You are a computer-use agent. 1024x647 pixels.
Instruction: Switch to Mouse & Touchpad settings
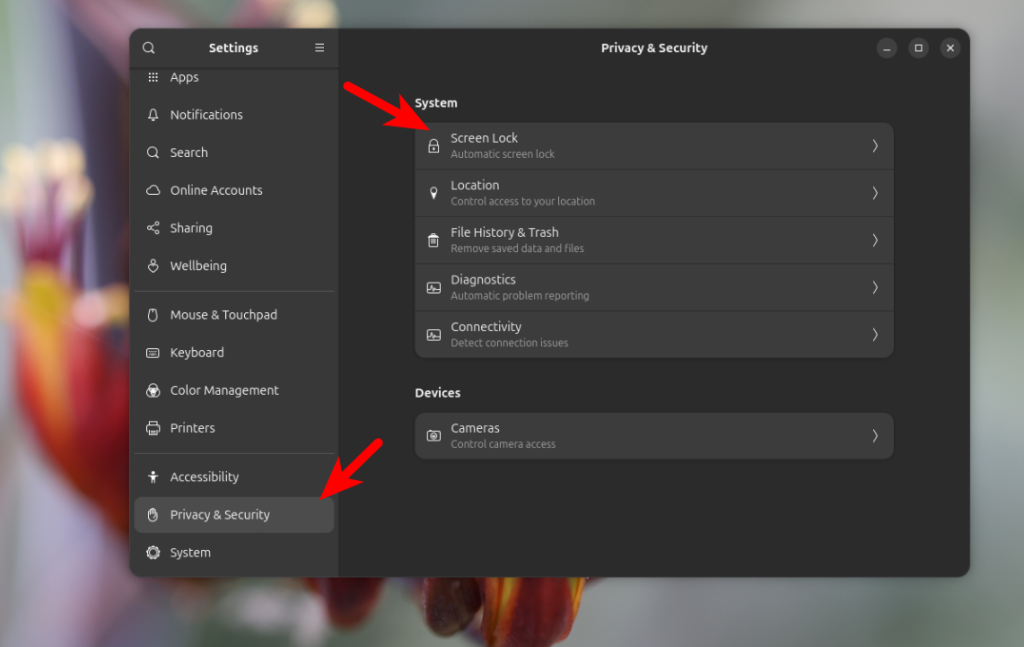(223, 315)
